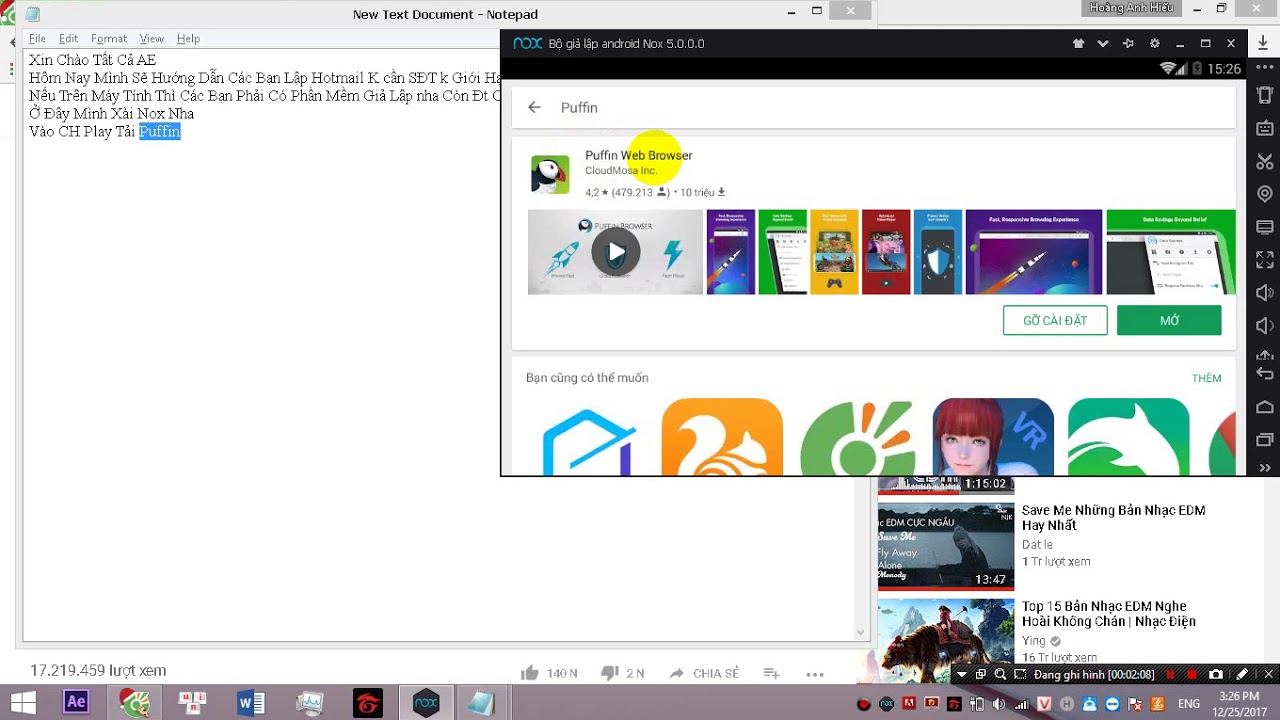
Task: Open Windows Start button
Action: click(x=23, y=703)
